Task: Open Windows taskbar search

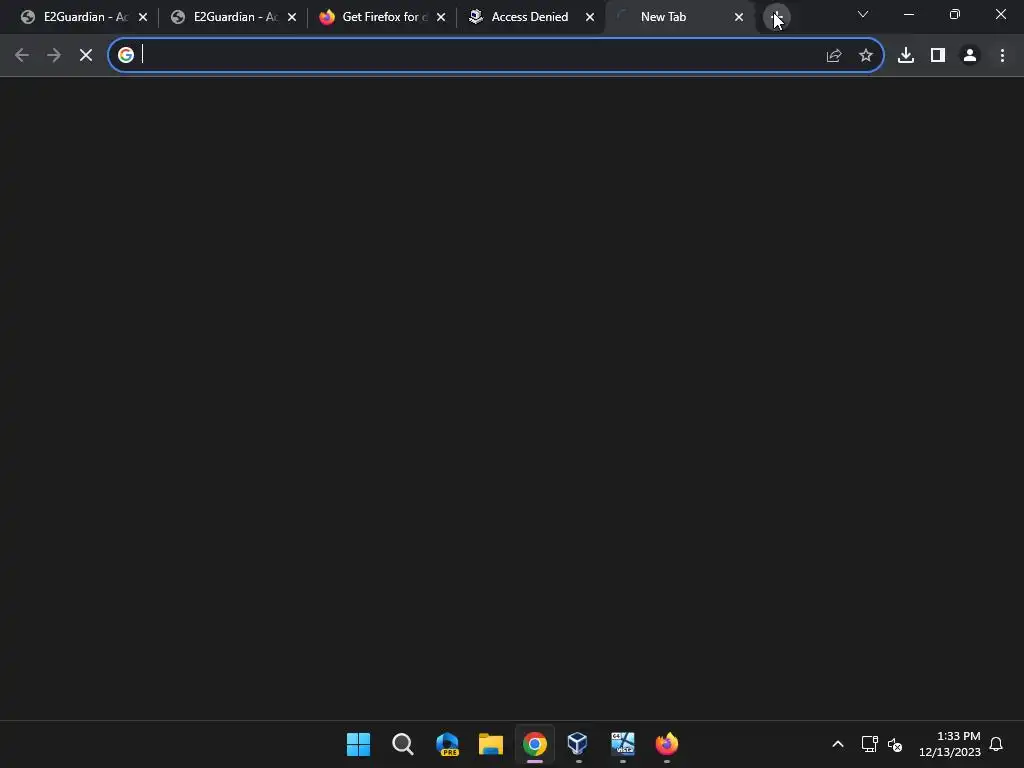Action: [402, 744]
